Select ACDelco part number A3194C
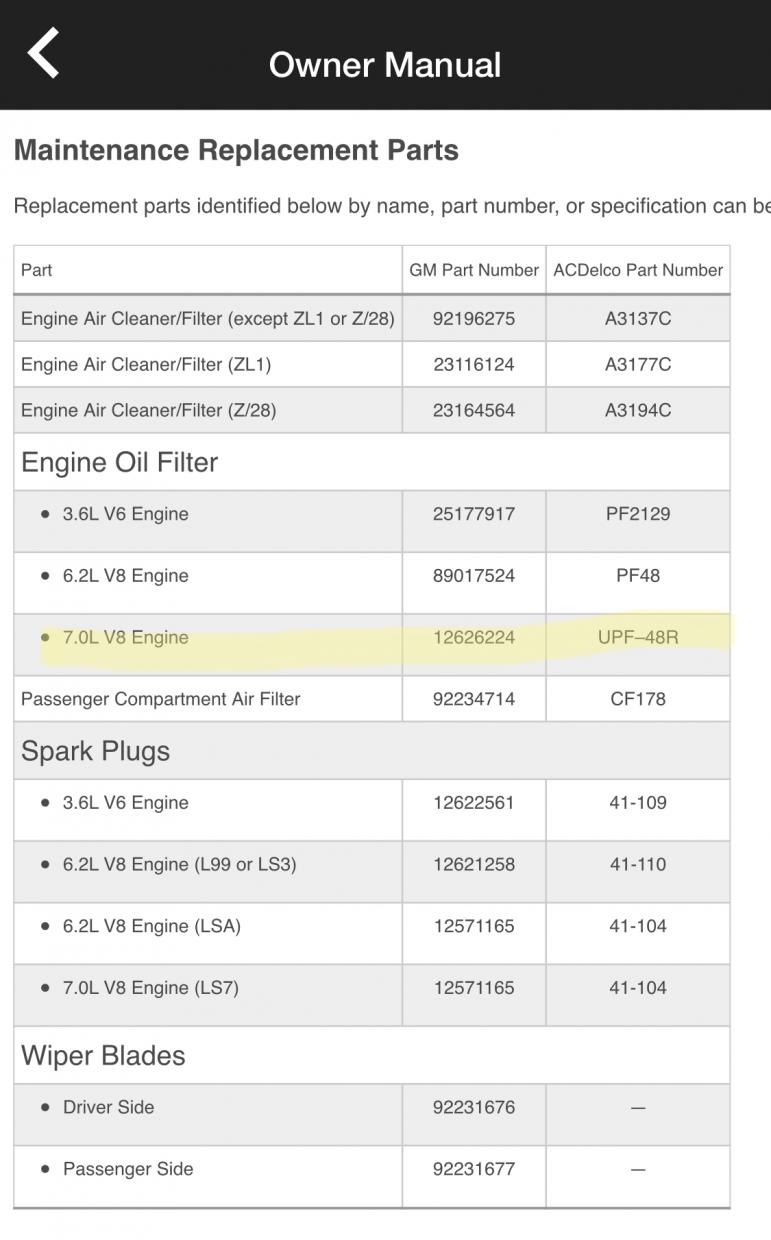 [638, 410]
